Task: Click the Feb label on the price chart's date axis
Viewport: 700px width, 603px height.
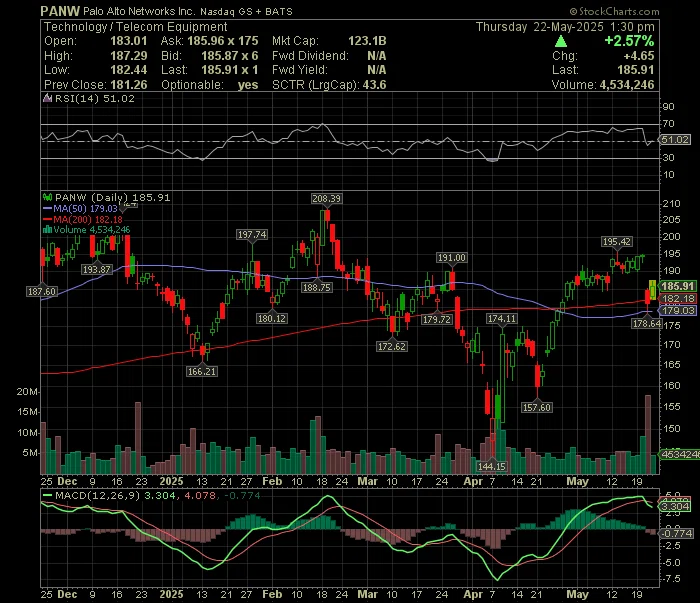Action: (x=272, y=482)
